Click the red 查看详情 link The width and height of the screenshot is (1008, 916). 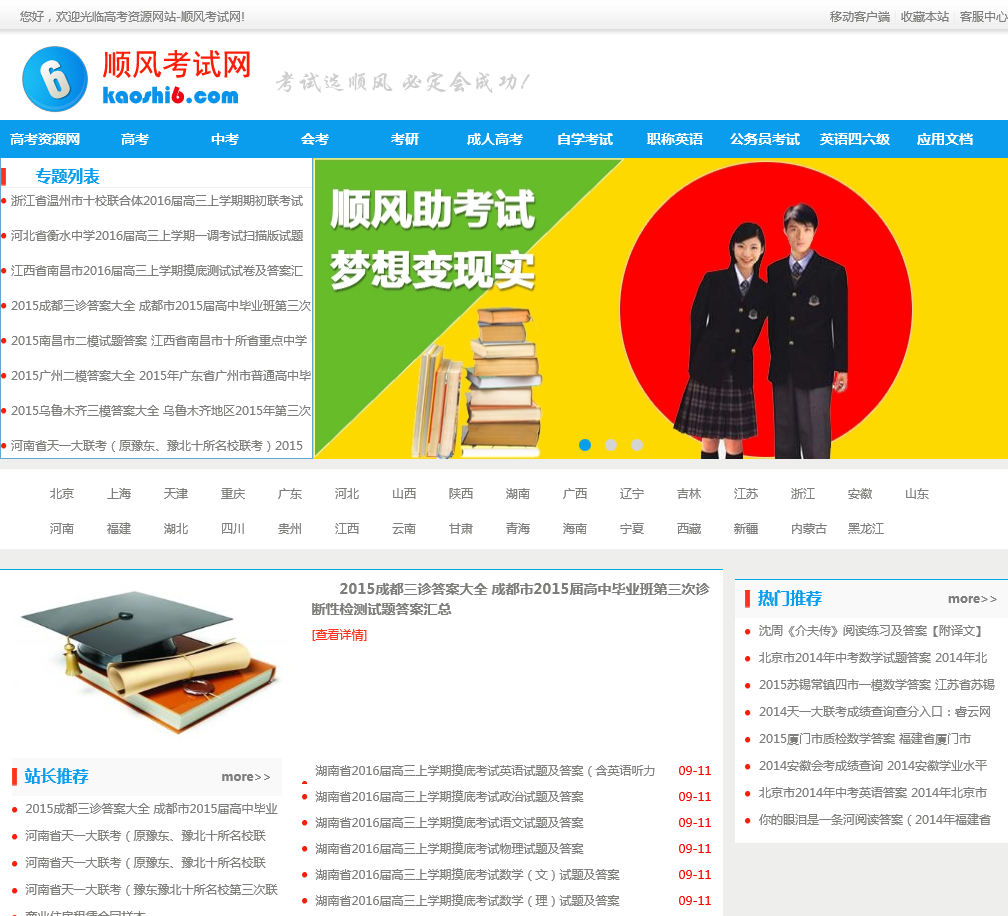click(339, 635)
